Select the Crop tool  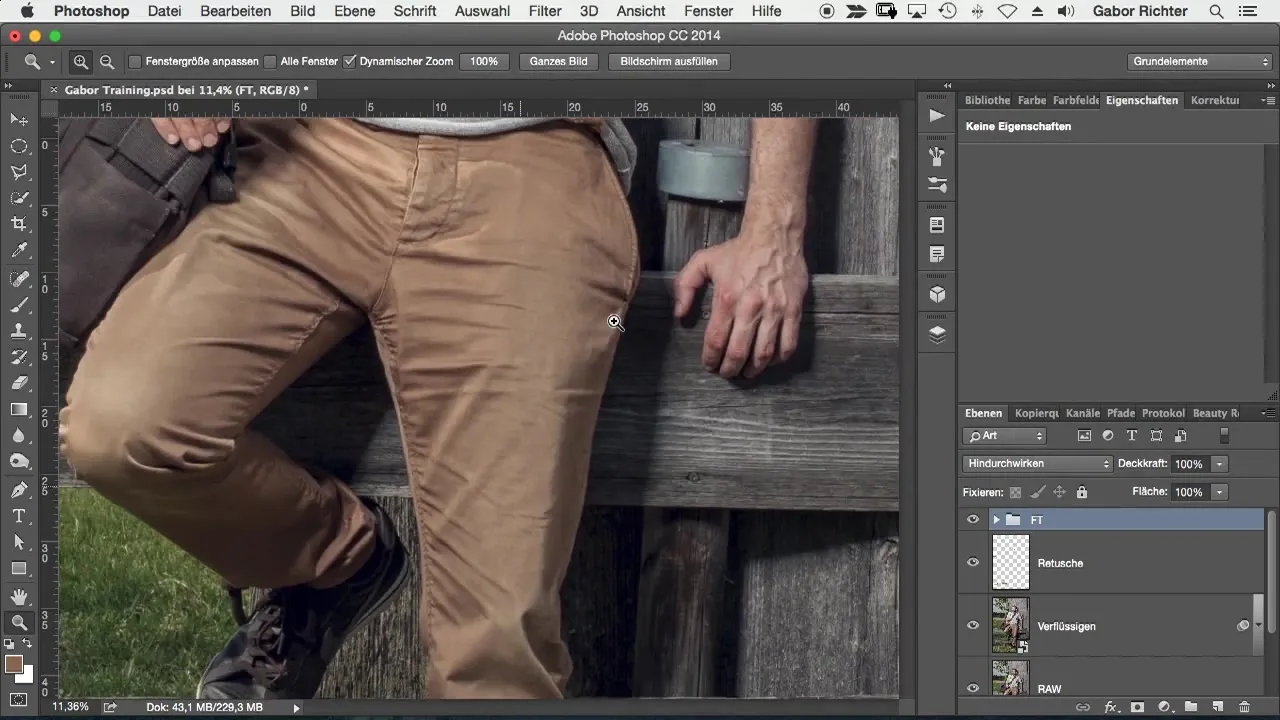click(x=18, y=224)
